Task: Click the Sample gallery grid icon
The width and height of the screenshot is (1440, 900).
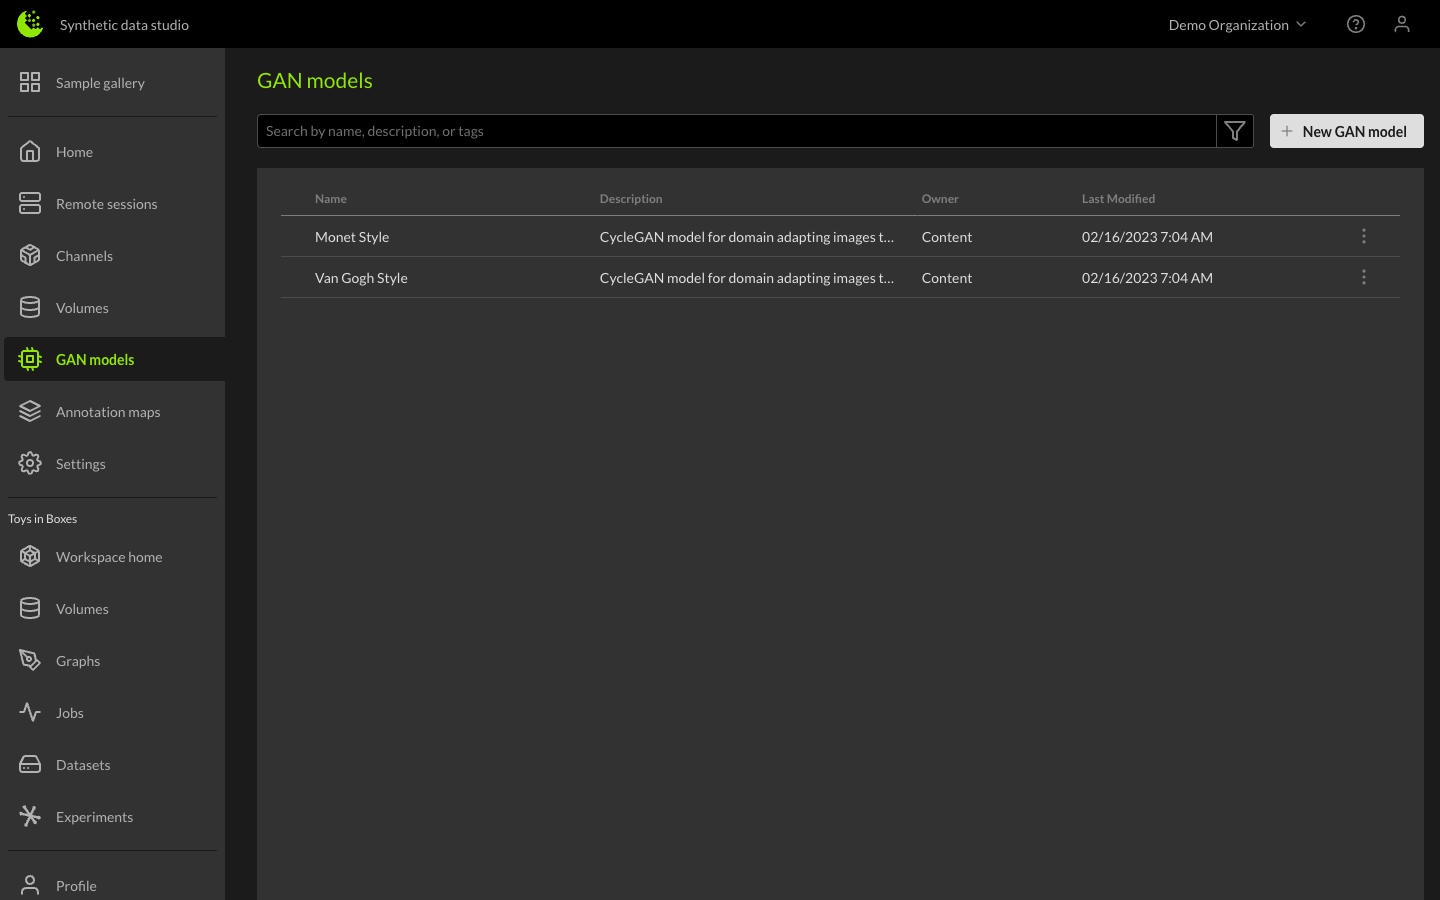Action: pos(30,82)
